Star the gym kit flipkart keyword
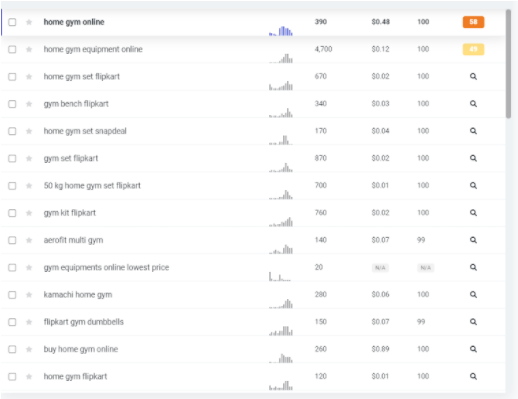518x399 pixels. pos(29,213)
